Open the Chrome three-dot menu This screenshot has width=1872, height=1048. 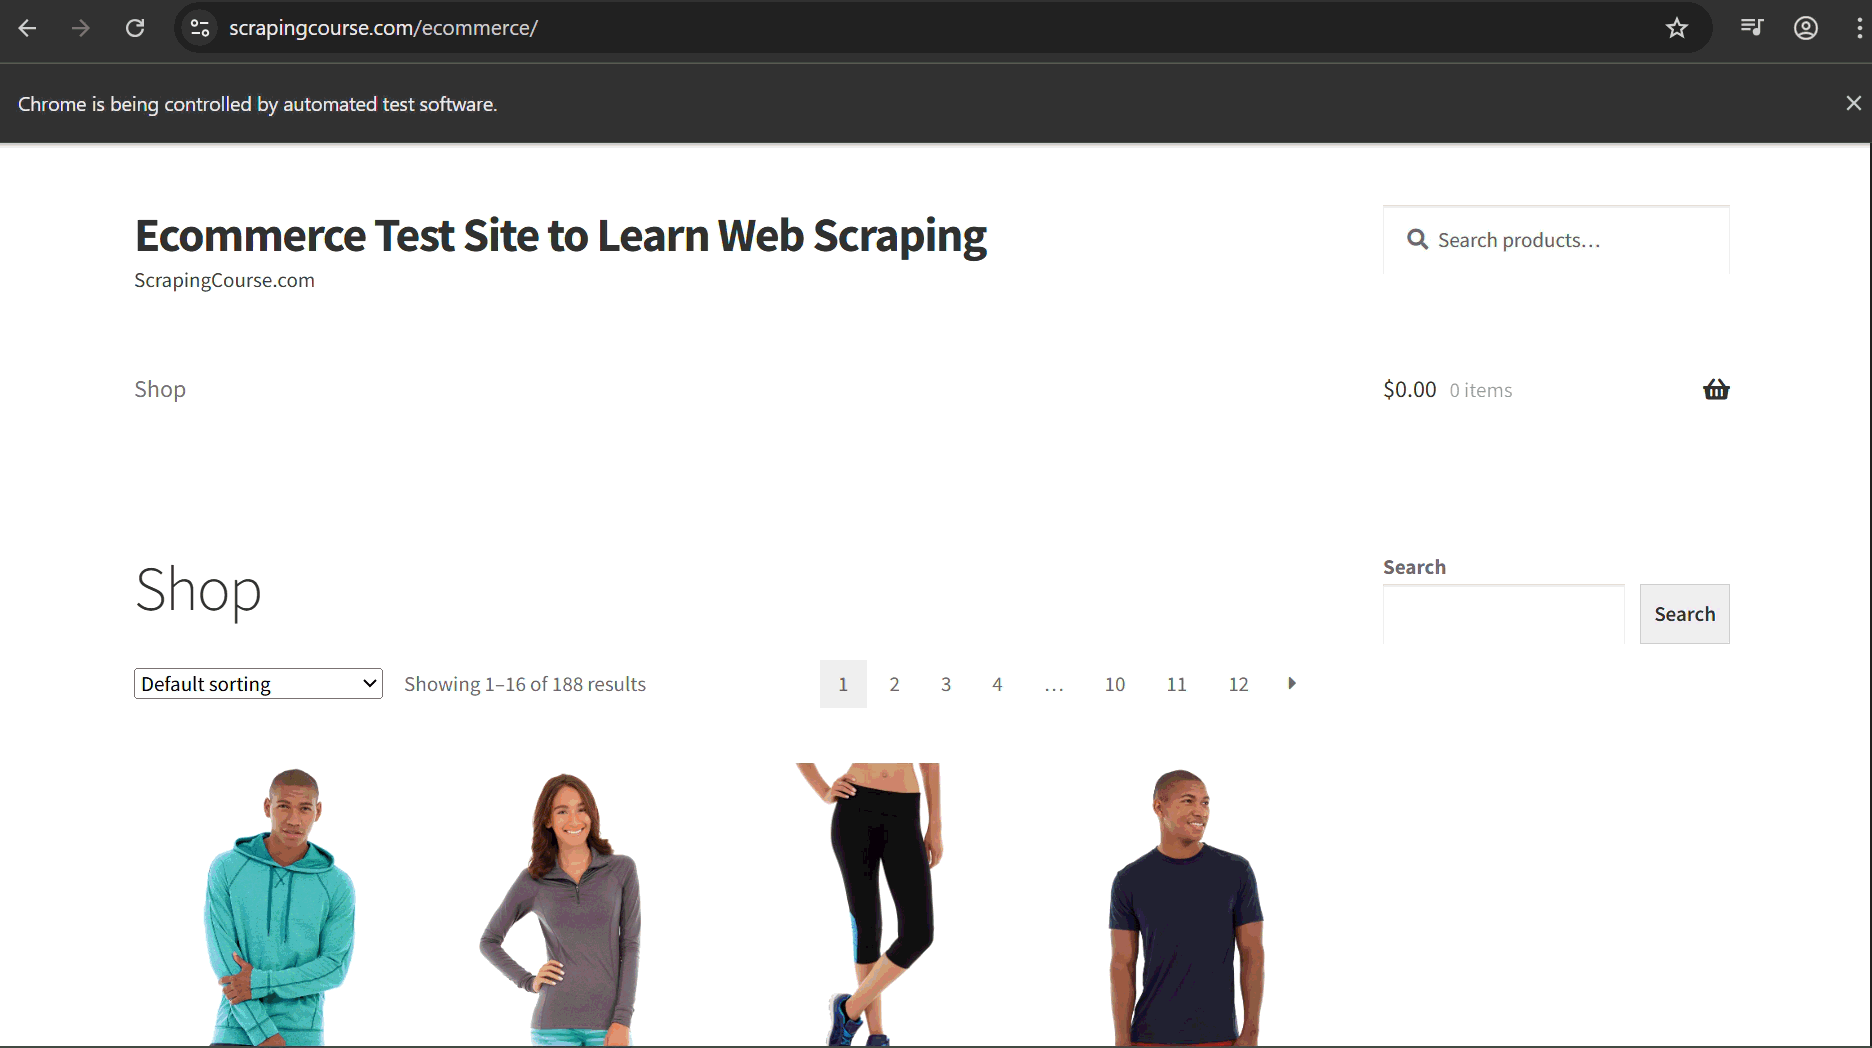pos(1859,28)
